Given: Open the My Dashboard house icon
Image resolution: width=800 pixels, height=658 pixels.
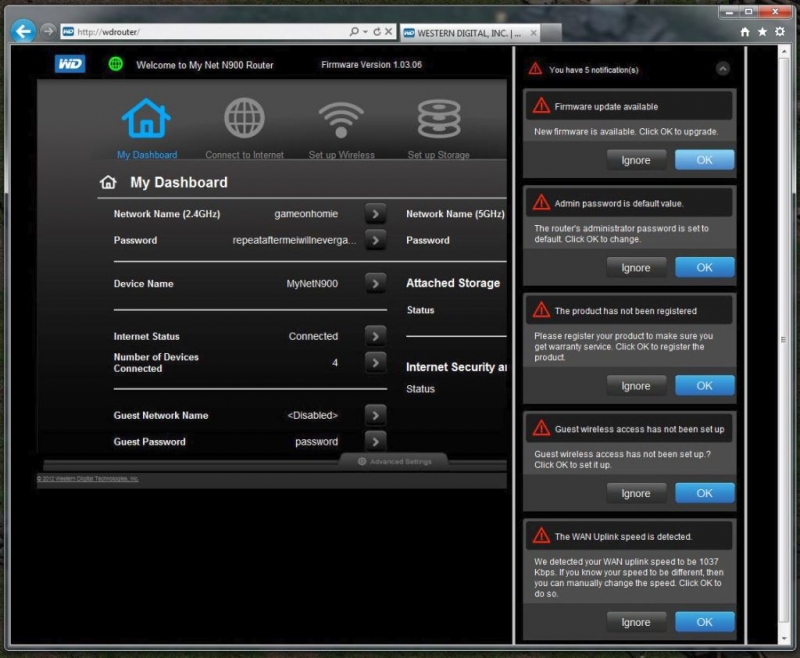Looking at the screenshot, I should pyautogui.click(x=146, y=118).
